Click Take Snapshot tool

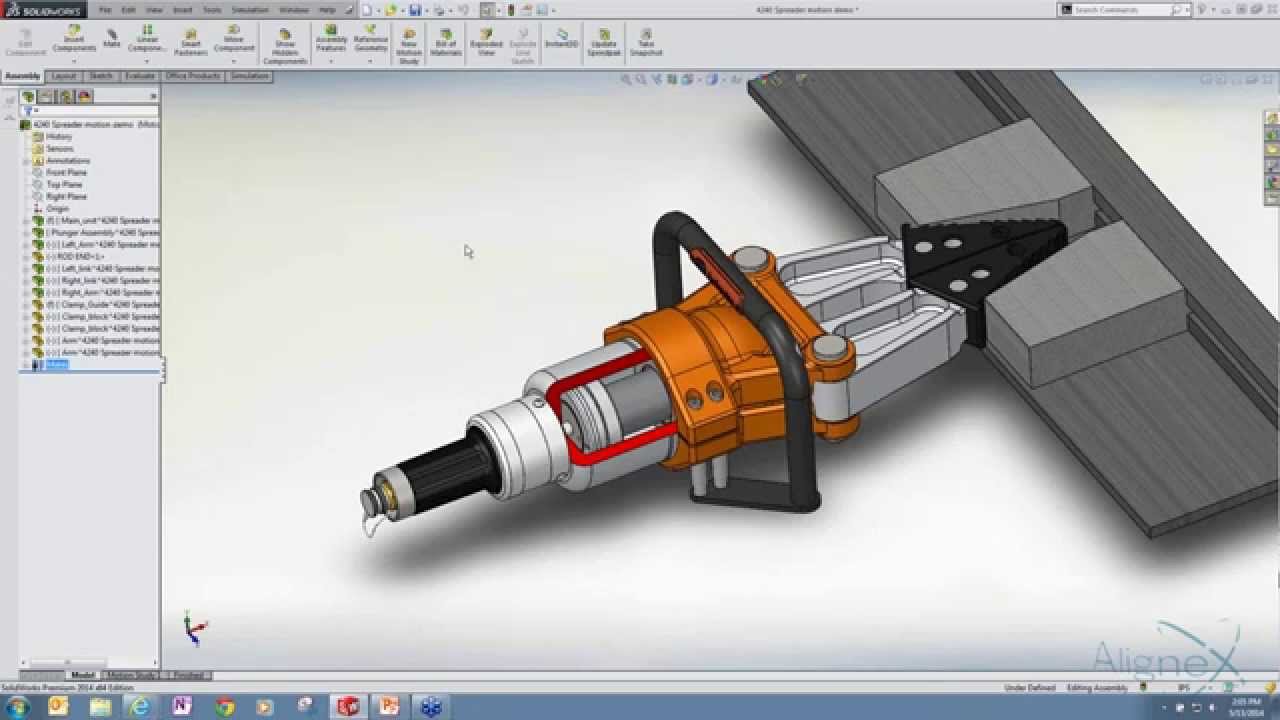pos(646,41)
